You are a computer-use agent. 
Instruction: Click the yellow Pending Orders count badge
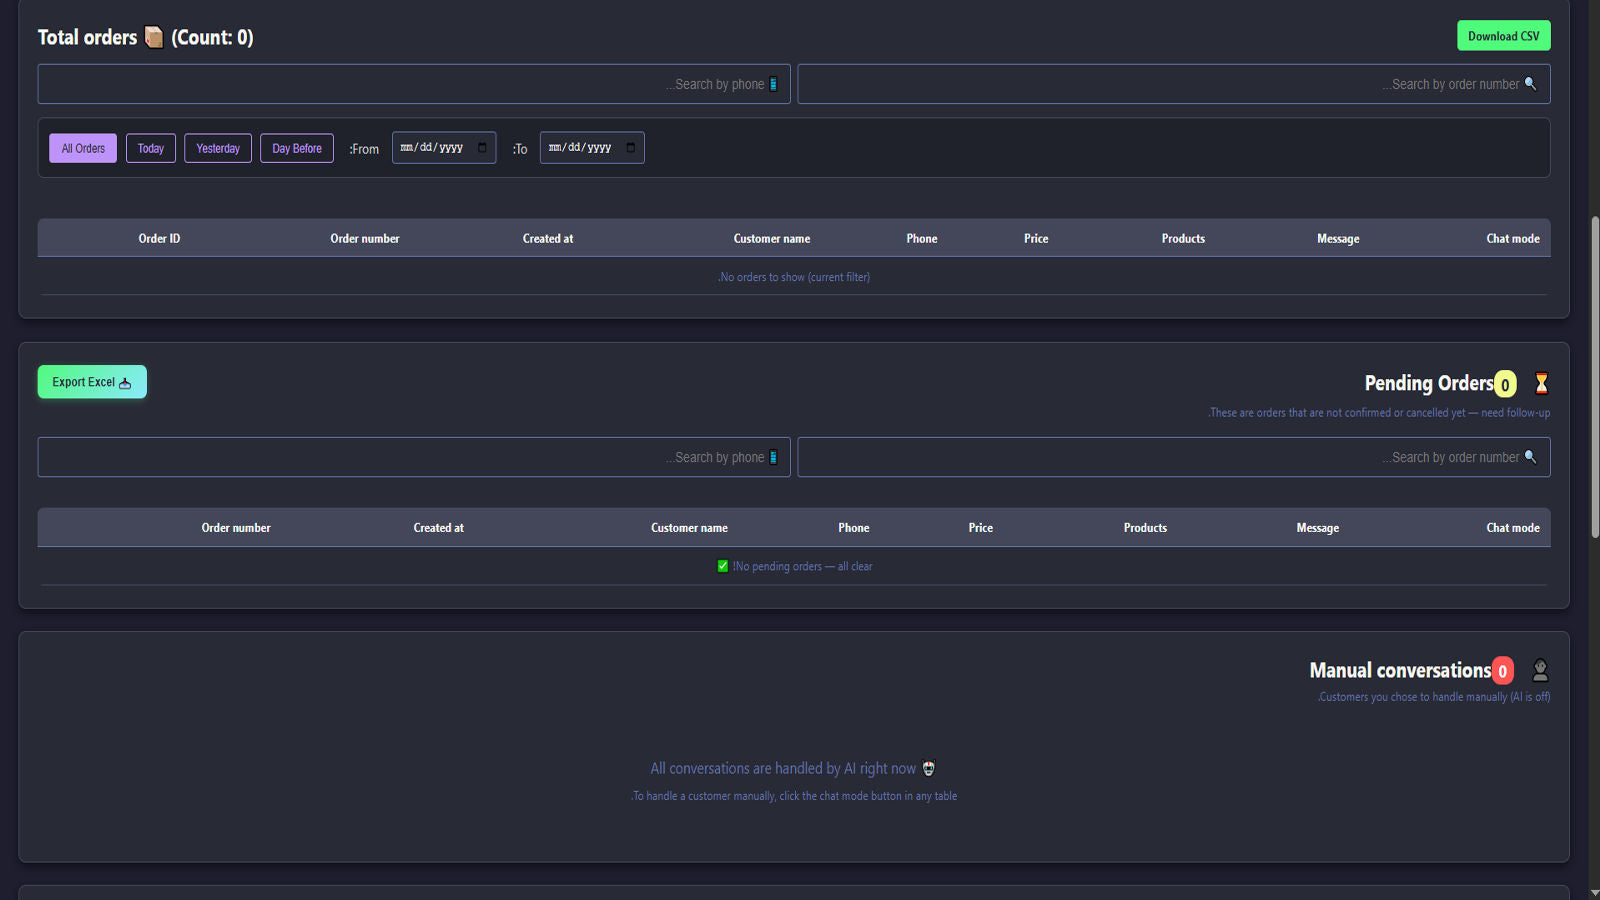click(1505, 384)
